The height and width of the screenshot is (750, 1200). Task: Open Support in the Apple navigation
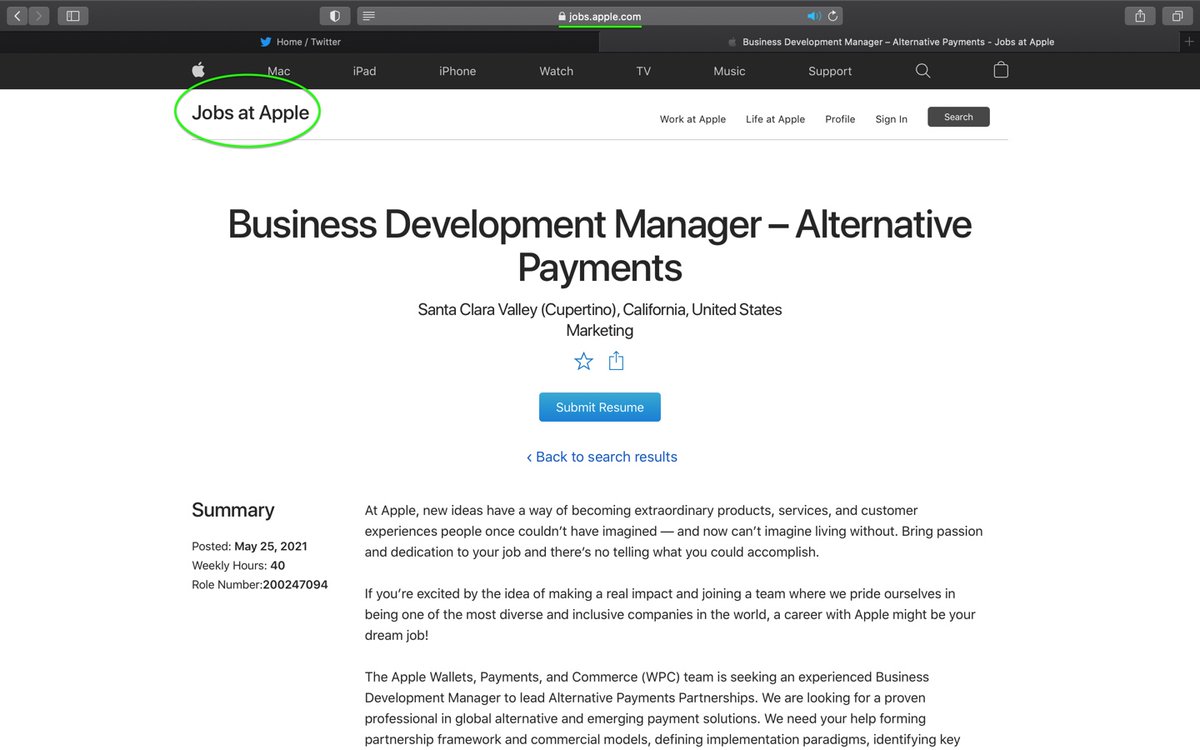click(x=830, y=71)
